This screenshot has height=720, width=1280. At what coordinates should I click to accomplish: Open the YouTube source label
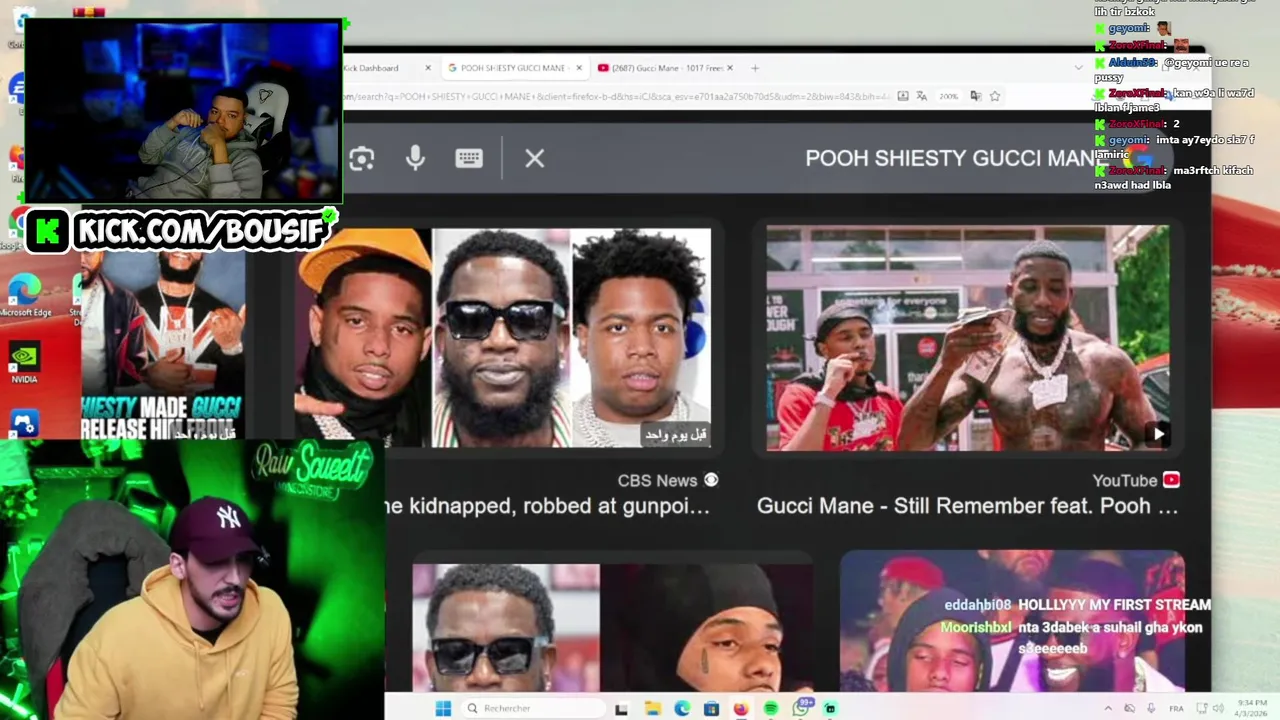[x=1135, y=480]
